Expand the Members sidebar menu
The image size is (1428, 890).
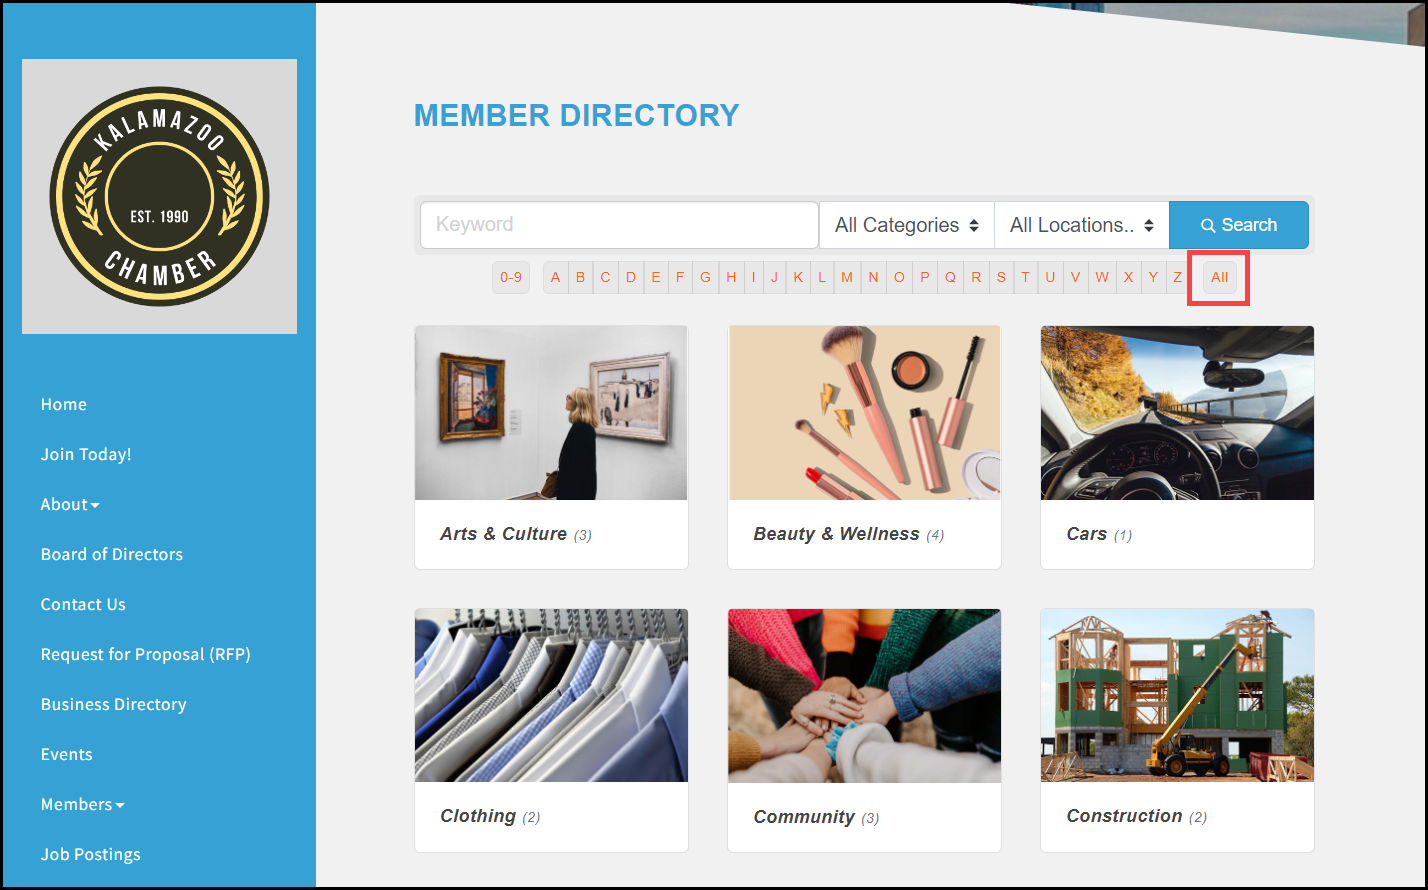coord(82,804)
